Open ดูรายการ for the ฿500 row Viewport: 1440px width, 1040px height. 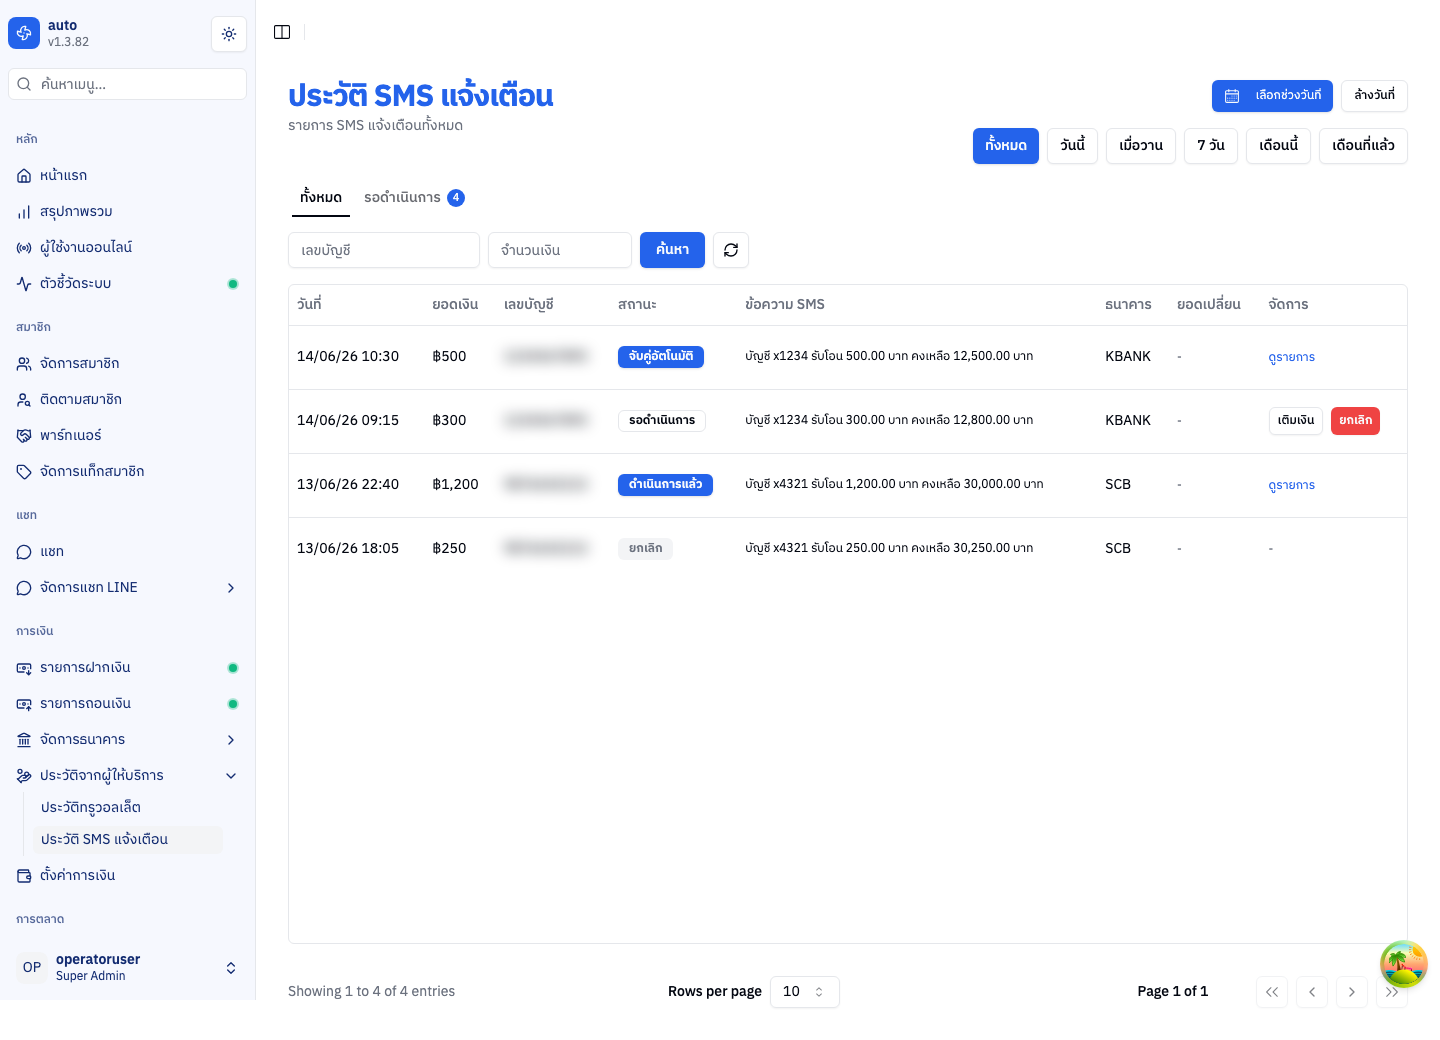1292,357
